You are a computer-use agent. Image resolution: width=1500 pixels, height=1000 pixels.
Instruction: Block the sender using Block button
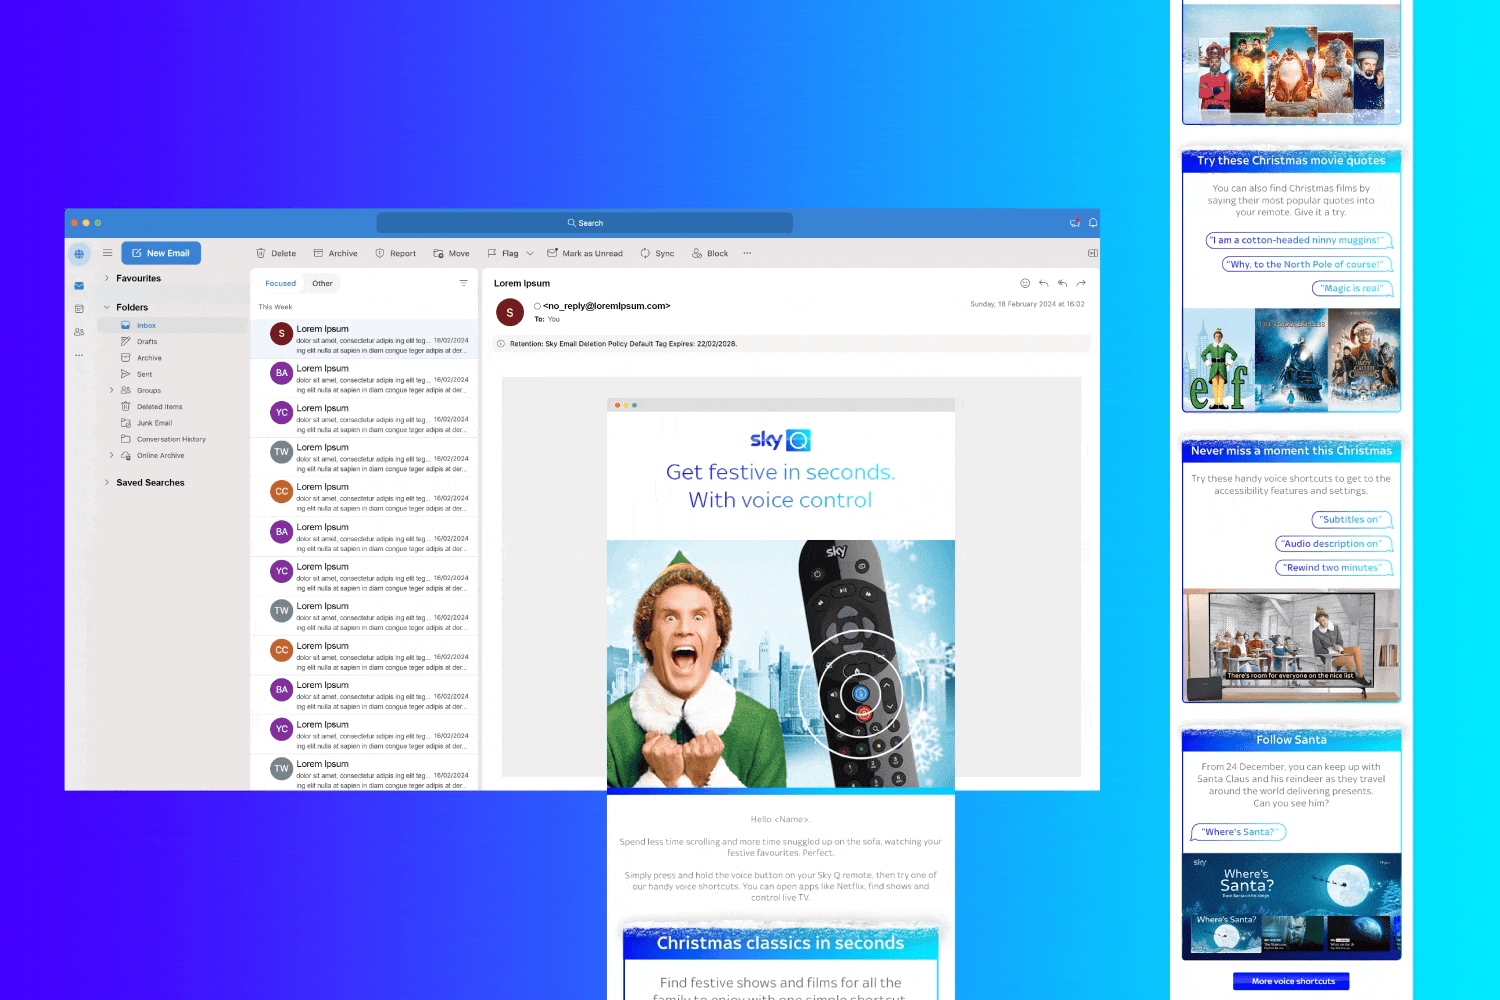pos(710,253)
